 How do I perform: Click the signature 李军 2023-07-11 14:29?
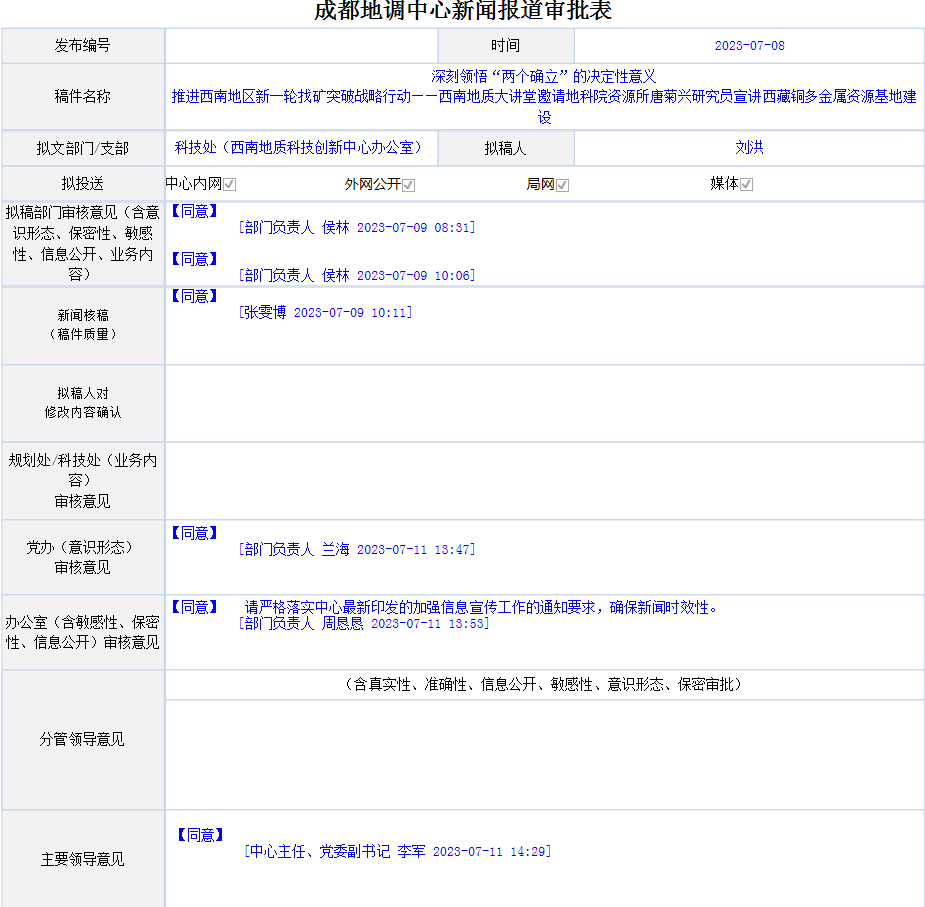click(x=398, y=852)
